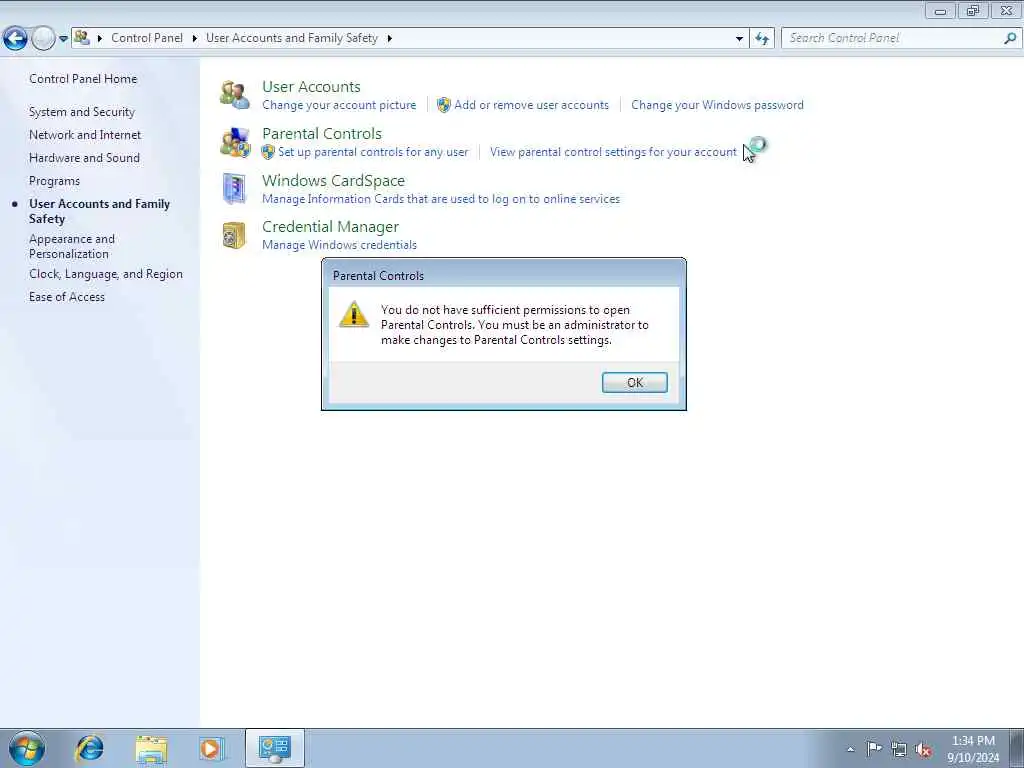Click the Control Panel icon in the address bar
1024x768 pixels.
click(x=82, y=38)
